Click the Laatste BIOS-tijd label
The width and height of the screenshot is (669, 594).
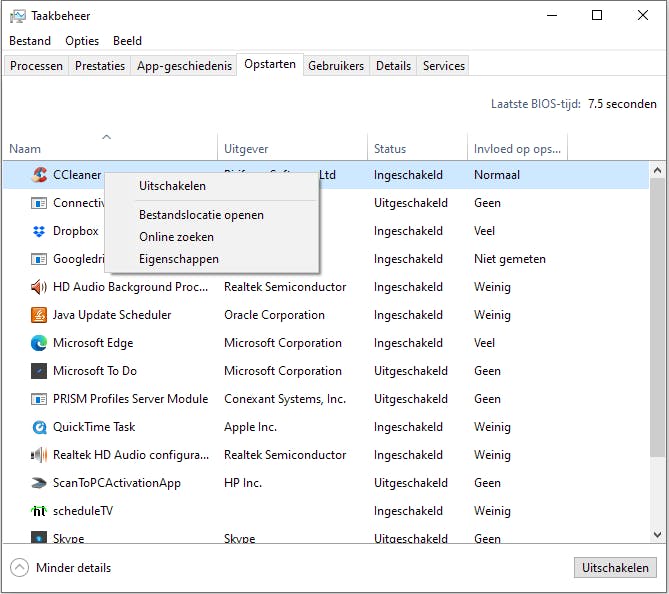point(535,104)
